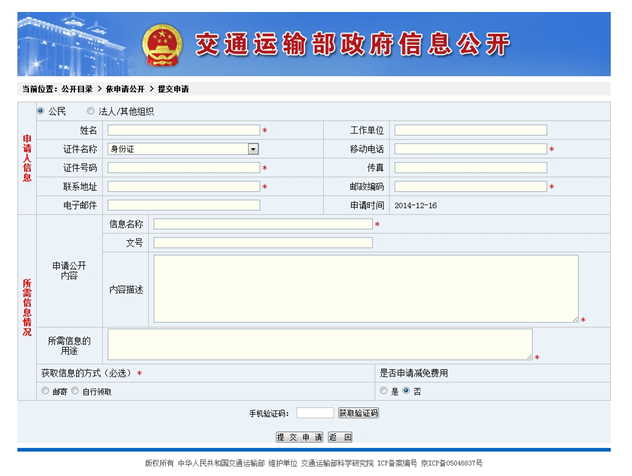Click the 提交申请 breadcrumb item

(173, 89)
